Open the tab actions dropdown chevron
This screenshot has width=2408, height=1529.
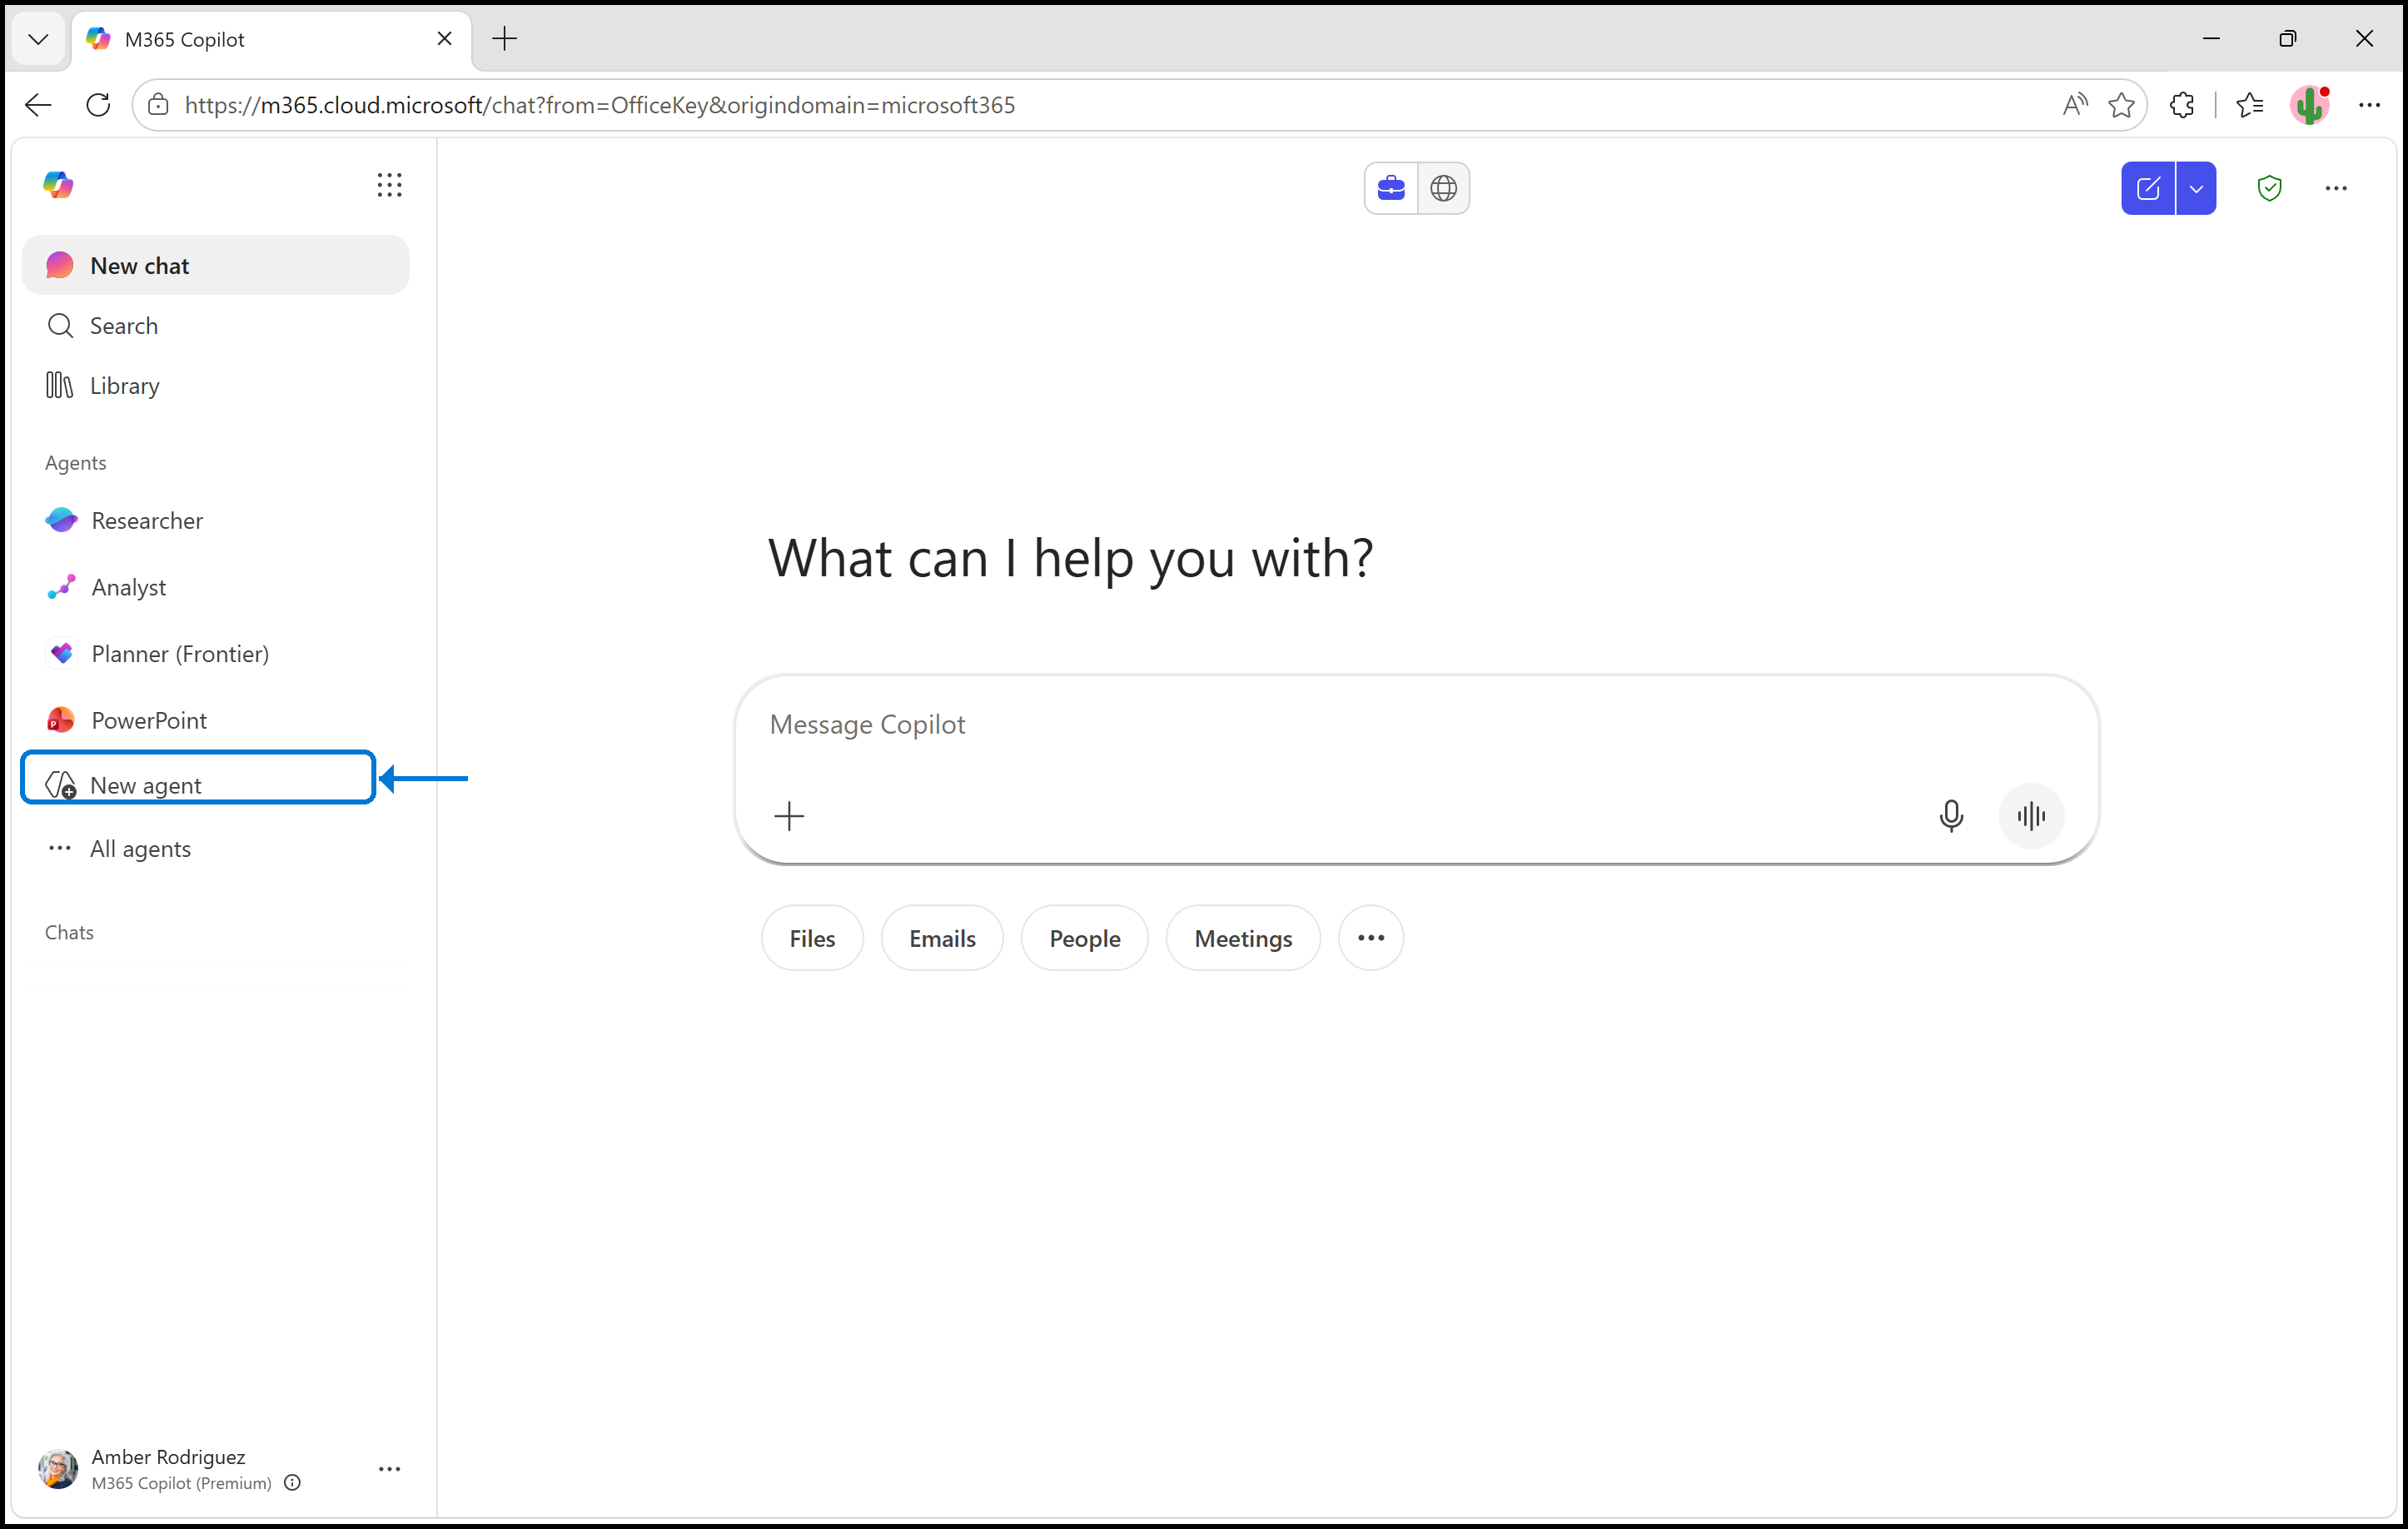click(38, 39)
